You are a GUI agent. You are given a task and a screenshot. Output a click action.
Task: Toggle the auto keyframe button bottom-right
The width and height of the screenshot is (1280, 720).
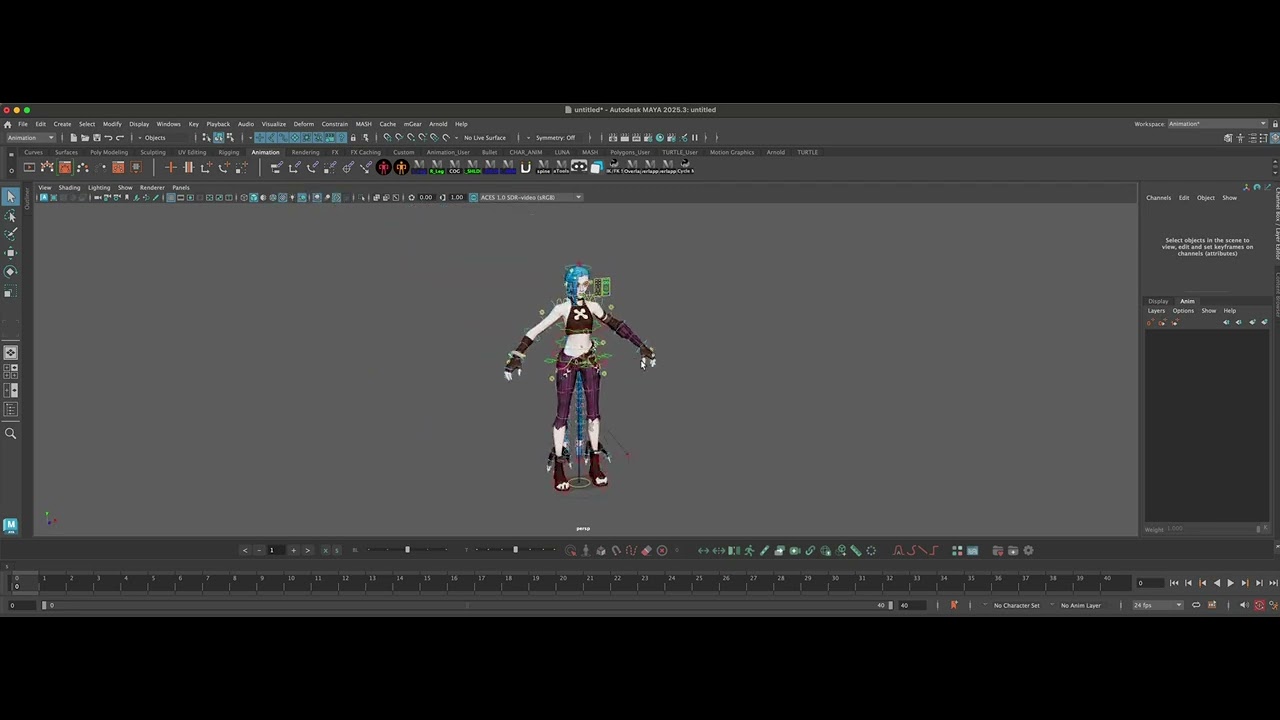pyautogui.click(x=1259, y=605)
